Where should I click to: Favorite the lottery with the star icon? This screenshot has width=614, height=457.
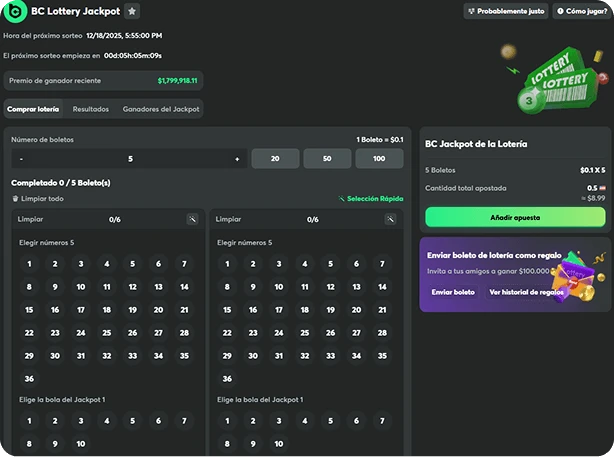click(x=133, y=11)
